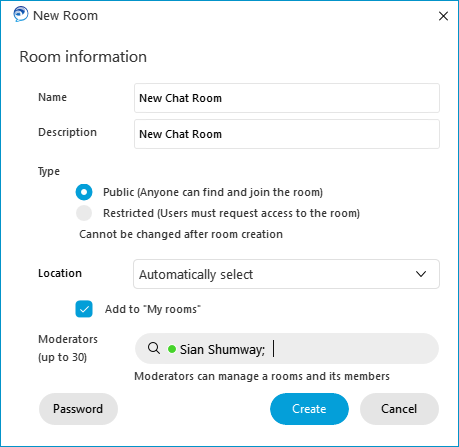Click into the Description input field
Image resolution: width=459 pixels, height=447 pixels.
(x=287, y=134)
